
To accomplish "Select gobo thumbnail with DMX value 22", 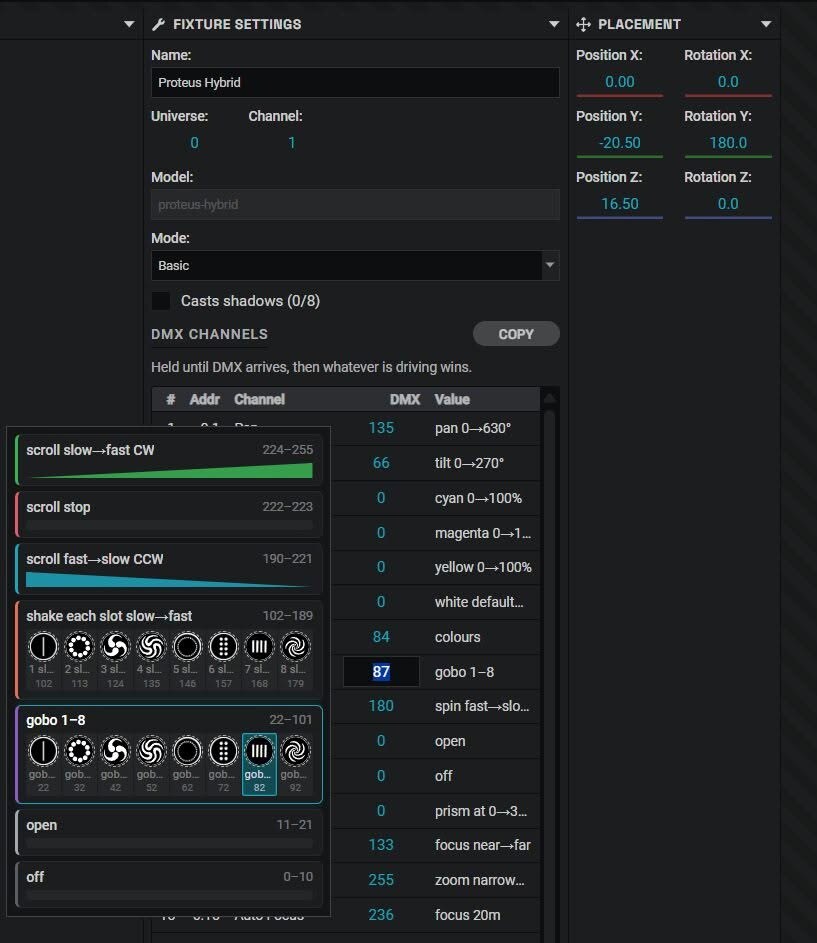I will 43,764.
